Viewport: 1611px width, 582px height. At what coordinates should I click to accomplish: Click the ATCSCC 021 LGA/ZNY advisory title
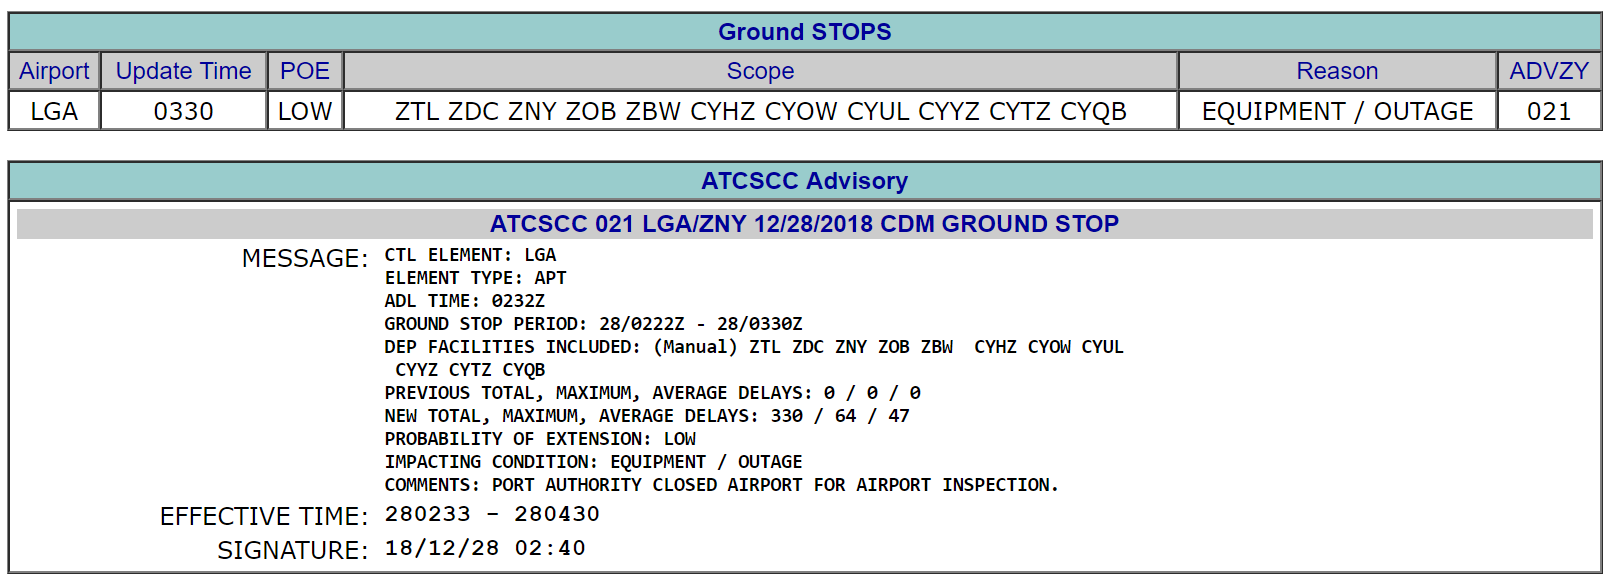pyautogui.click(x=804, y=224)
